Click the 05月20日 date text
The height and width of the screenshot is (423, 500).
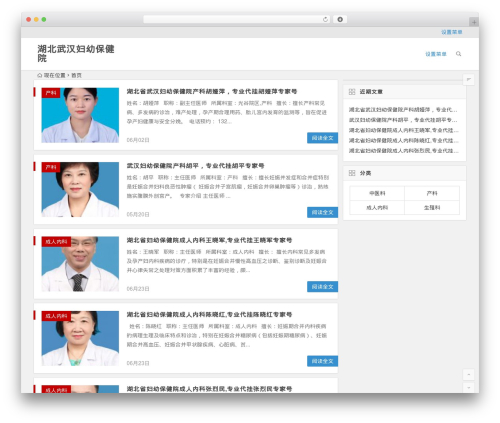coord(138,214)
